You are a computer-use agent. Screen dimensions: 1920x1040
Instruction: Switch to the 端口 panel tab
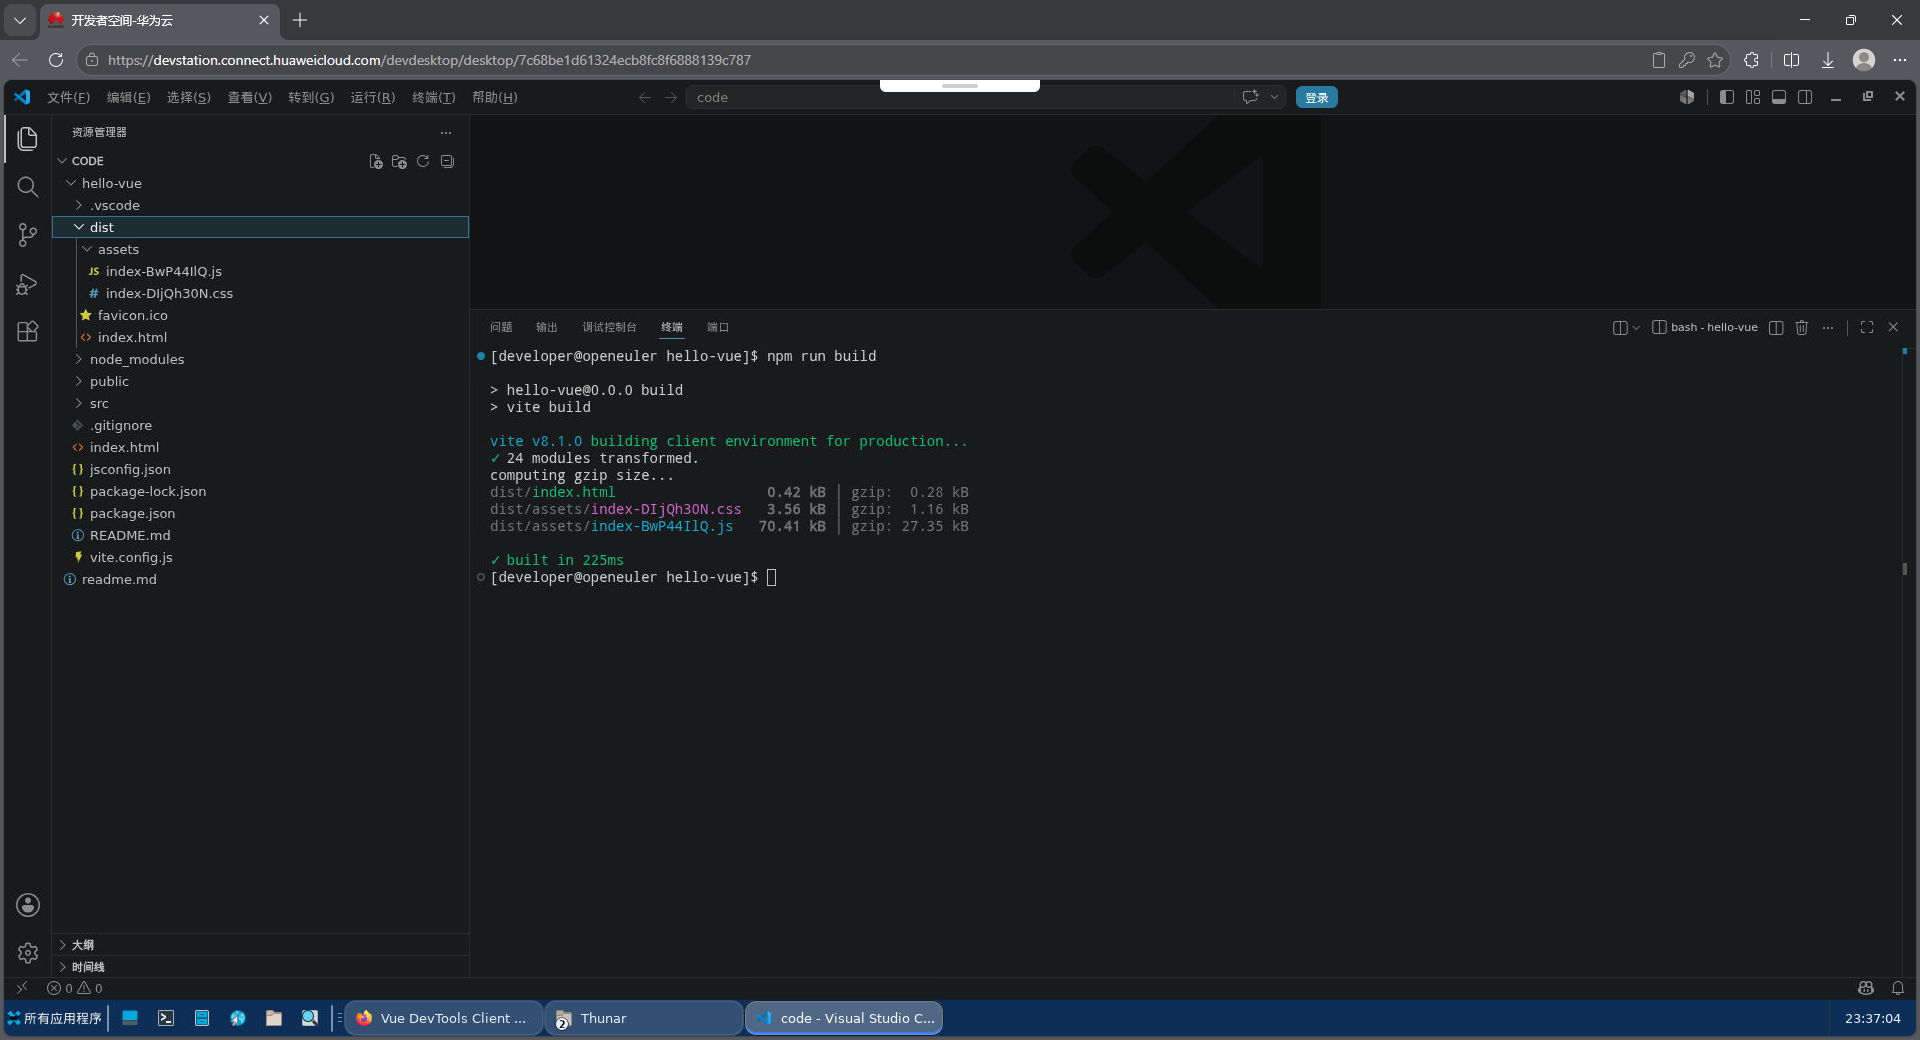point(718,327)
